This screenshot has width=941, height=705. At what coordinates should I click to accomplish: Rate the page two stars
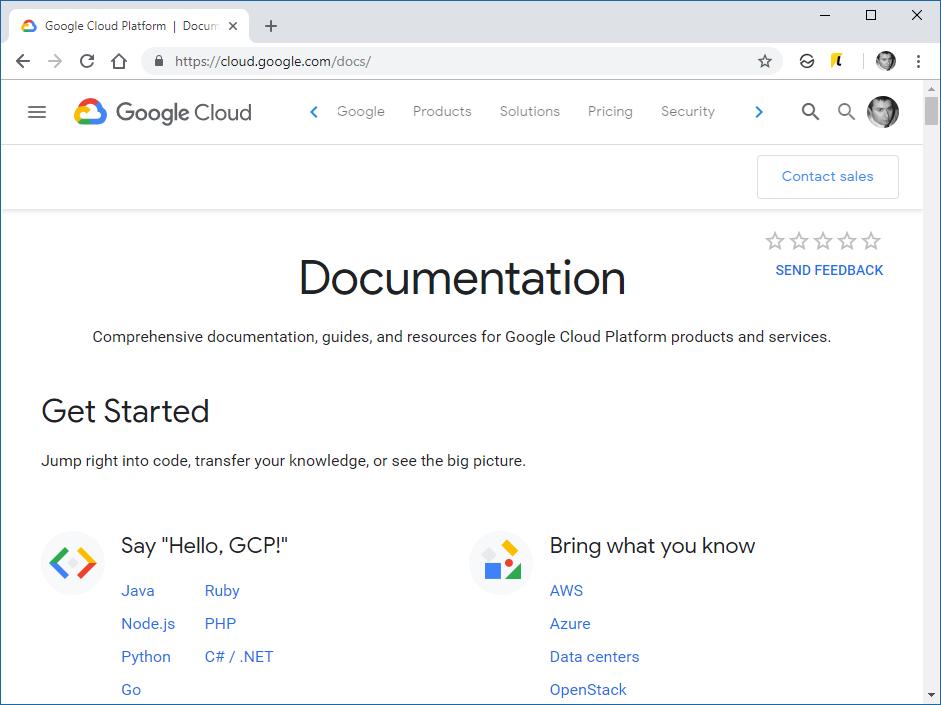pyautogui.click(x=799, y=241)
